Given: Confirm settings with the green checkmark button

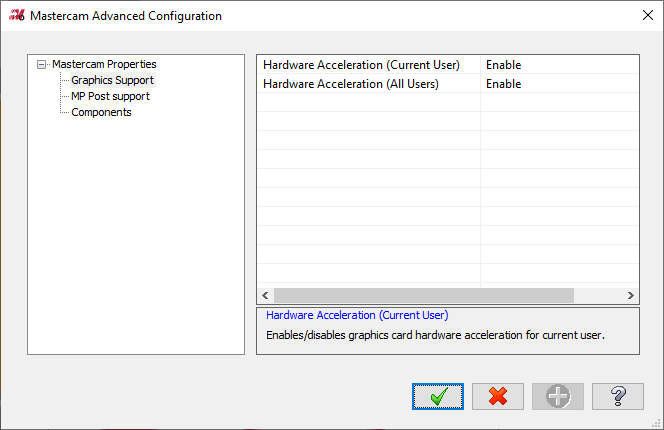Looking at the screenshot, I should [x=438, y=397].
